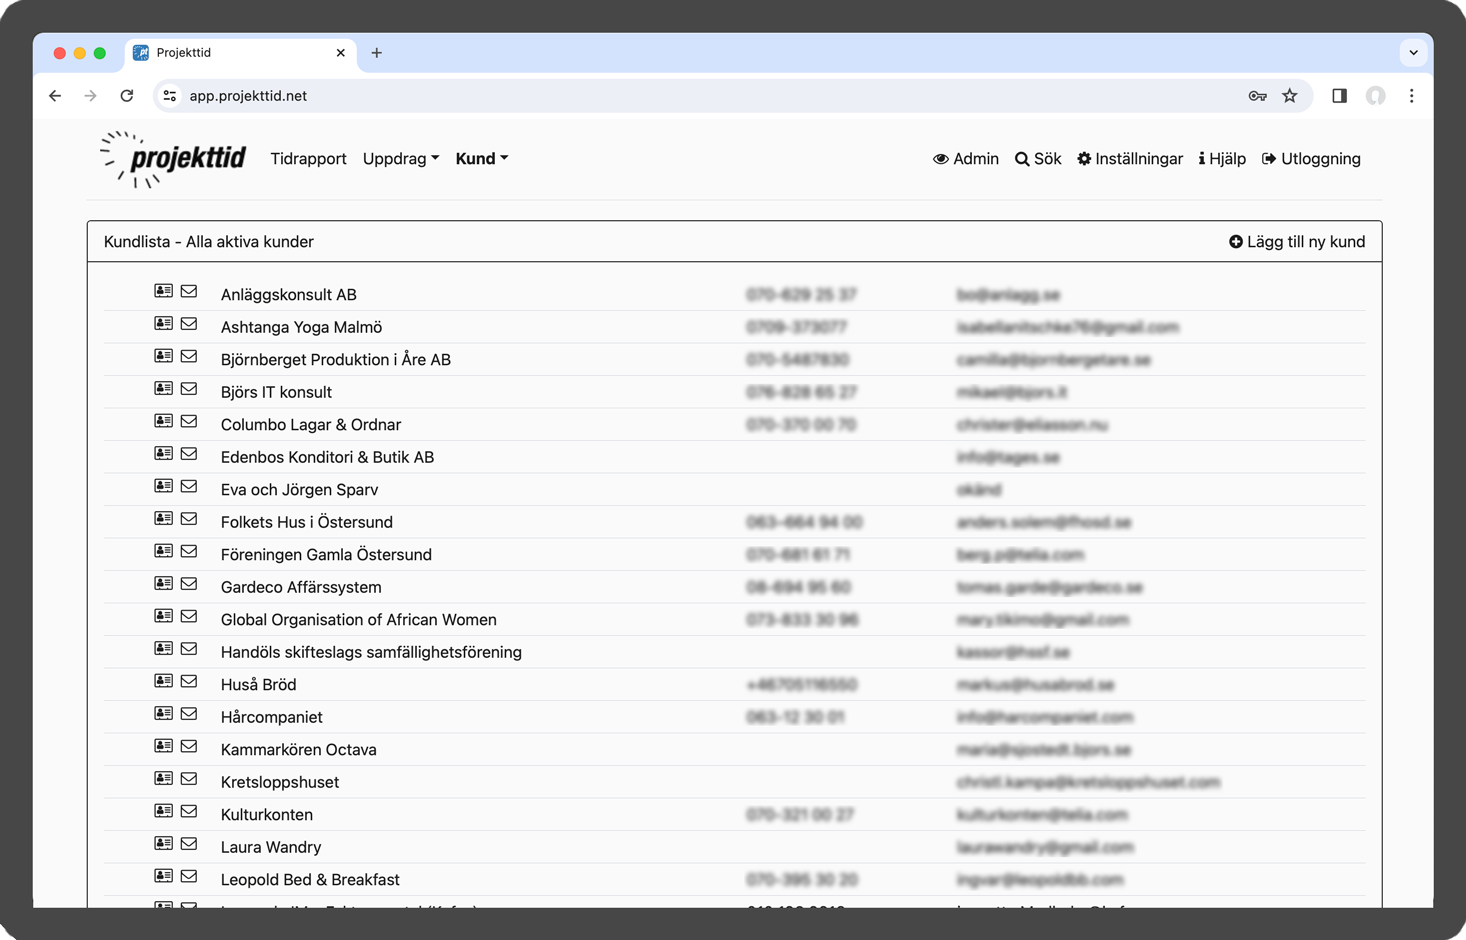Click envelope icon for Ashtanga Yoga Malmö
1466x940 pixels.
[189, 324]
